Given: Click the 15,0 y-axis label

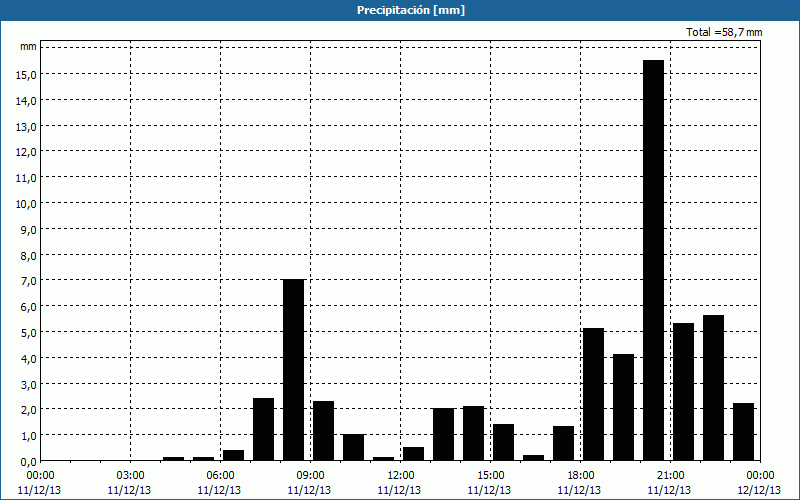Looking at the screenshot, I should (x=26, y=74).
